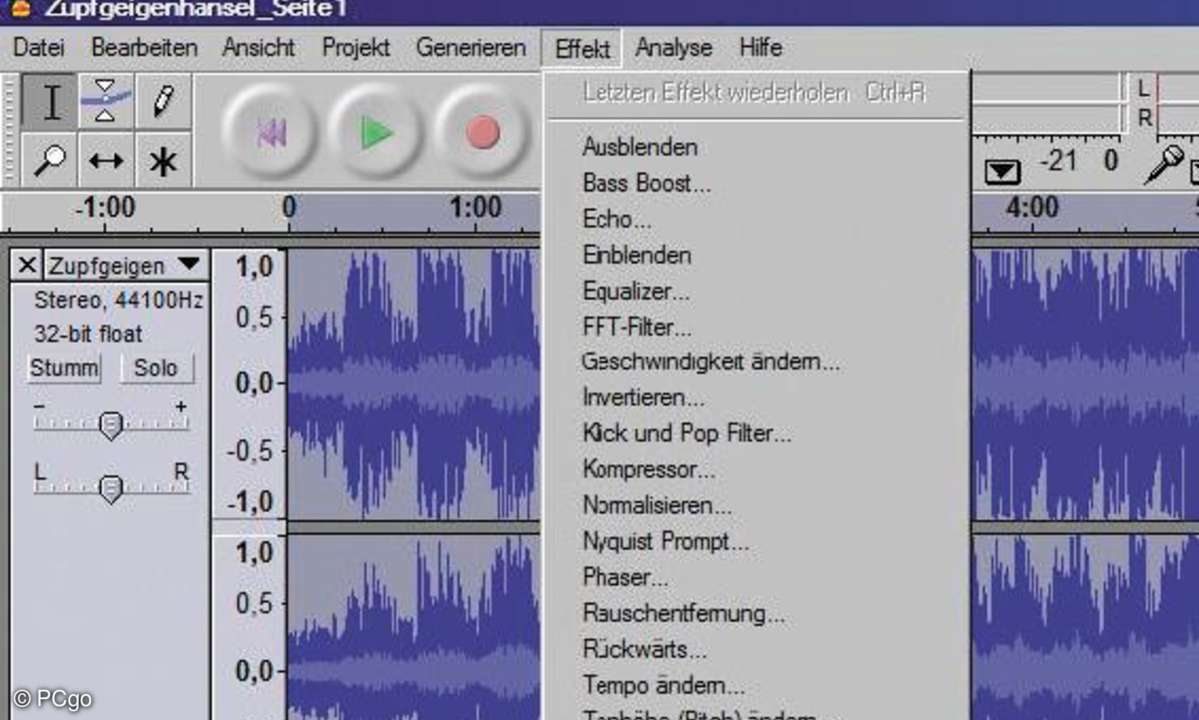This screenshot has height=720, width=1199.
Task: Open the Datei menu
Action: click(x=38, y=47)
